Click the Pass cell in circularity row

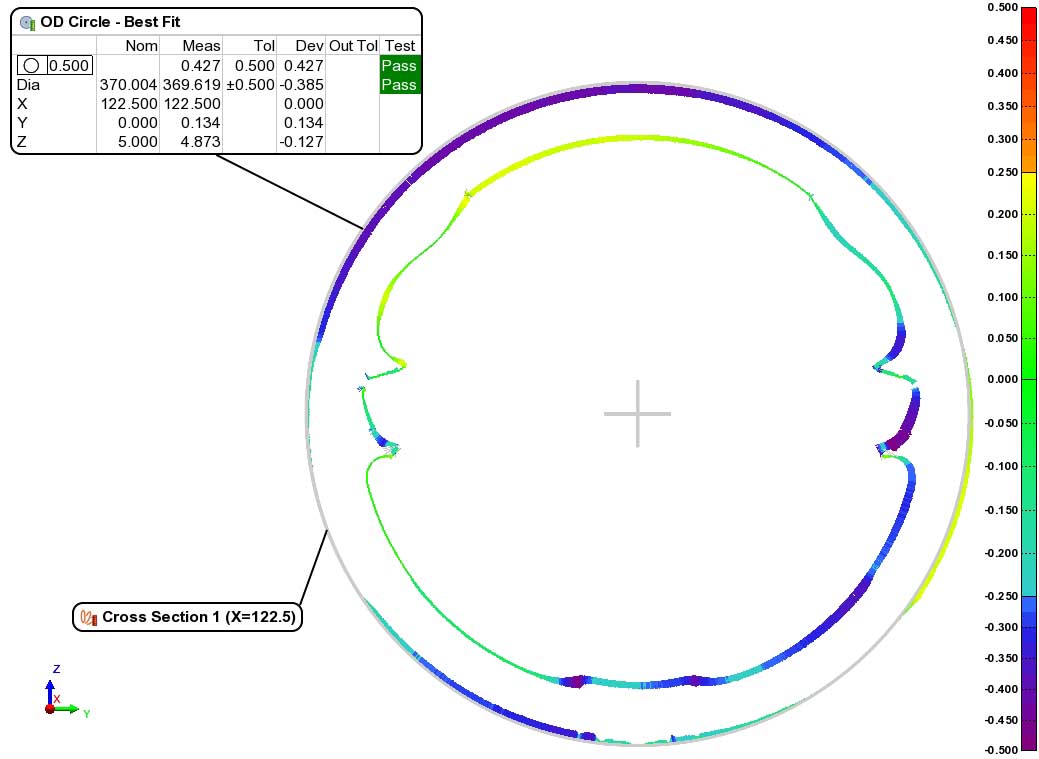[400, 66]
